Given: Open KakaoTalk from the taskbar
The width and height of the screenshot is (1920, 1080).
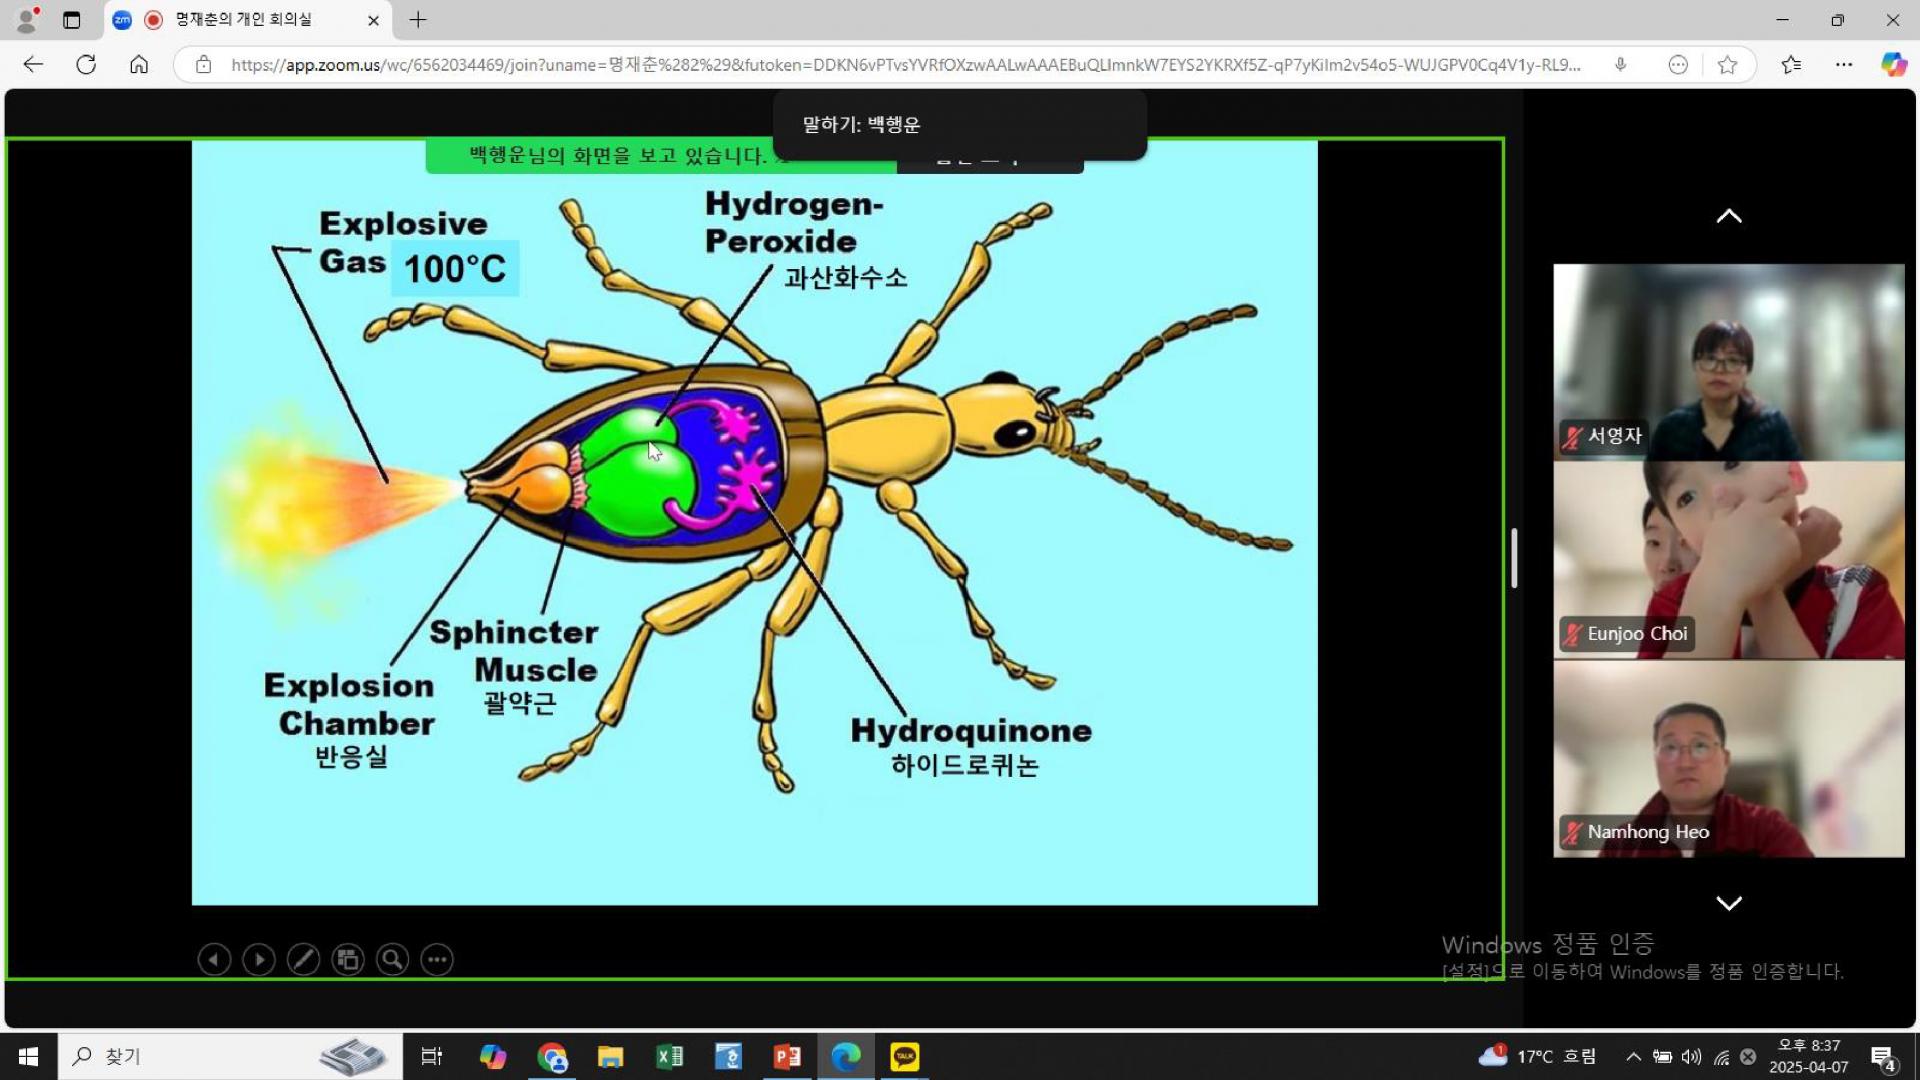Looking at the screenshot, I should [905, 1056].
